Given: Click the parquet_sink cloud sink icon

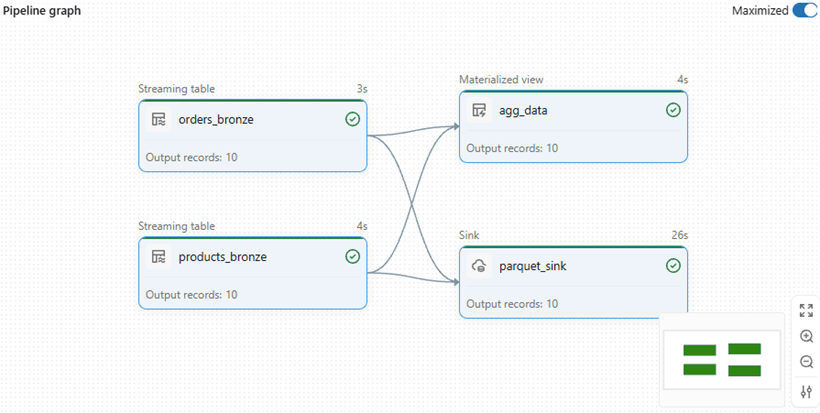Looking at the screenshot, I should 479,266.
